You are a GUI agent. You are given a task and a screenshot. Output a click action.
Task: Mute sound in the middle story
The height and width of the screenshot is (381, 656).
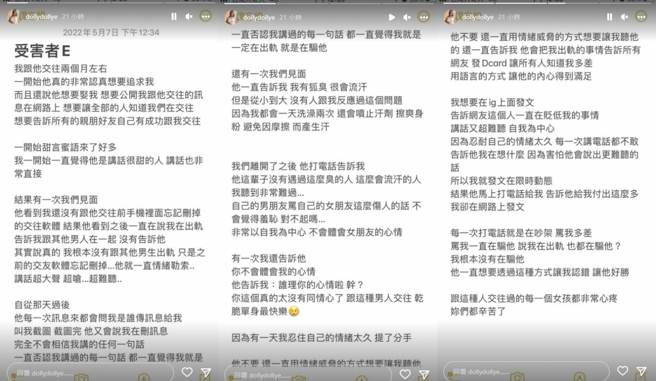click(x=407, y=17)
